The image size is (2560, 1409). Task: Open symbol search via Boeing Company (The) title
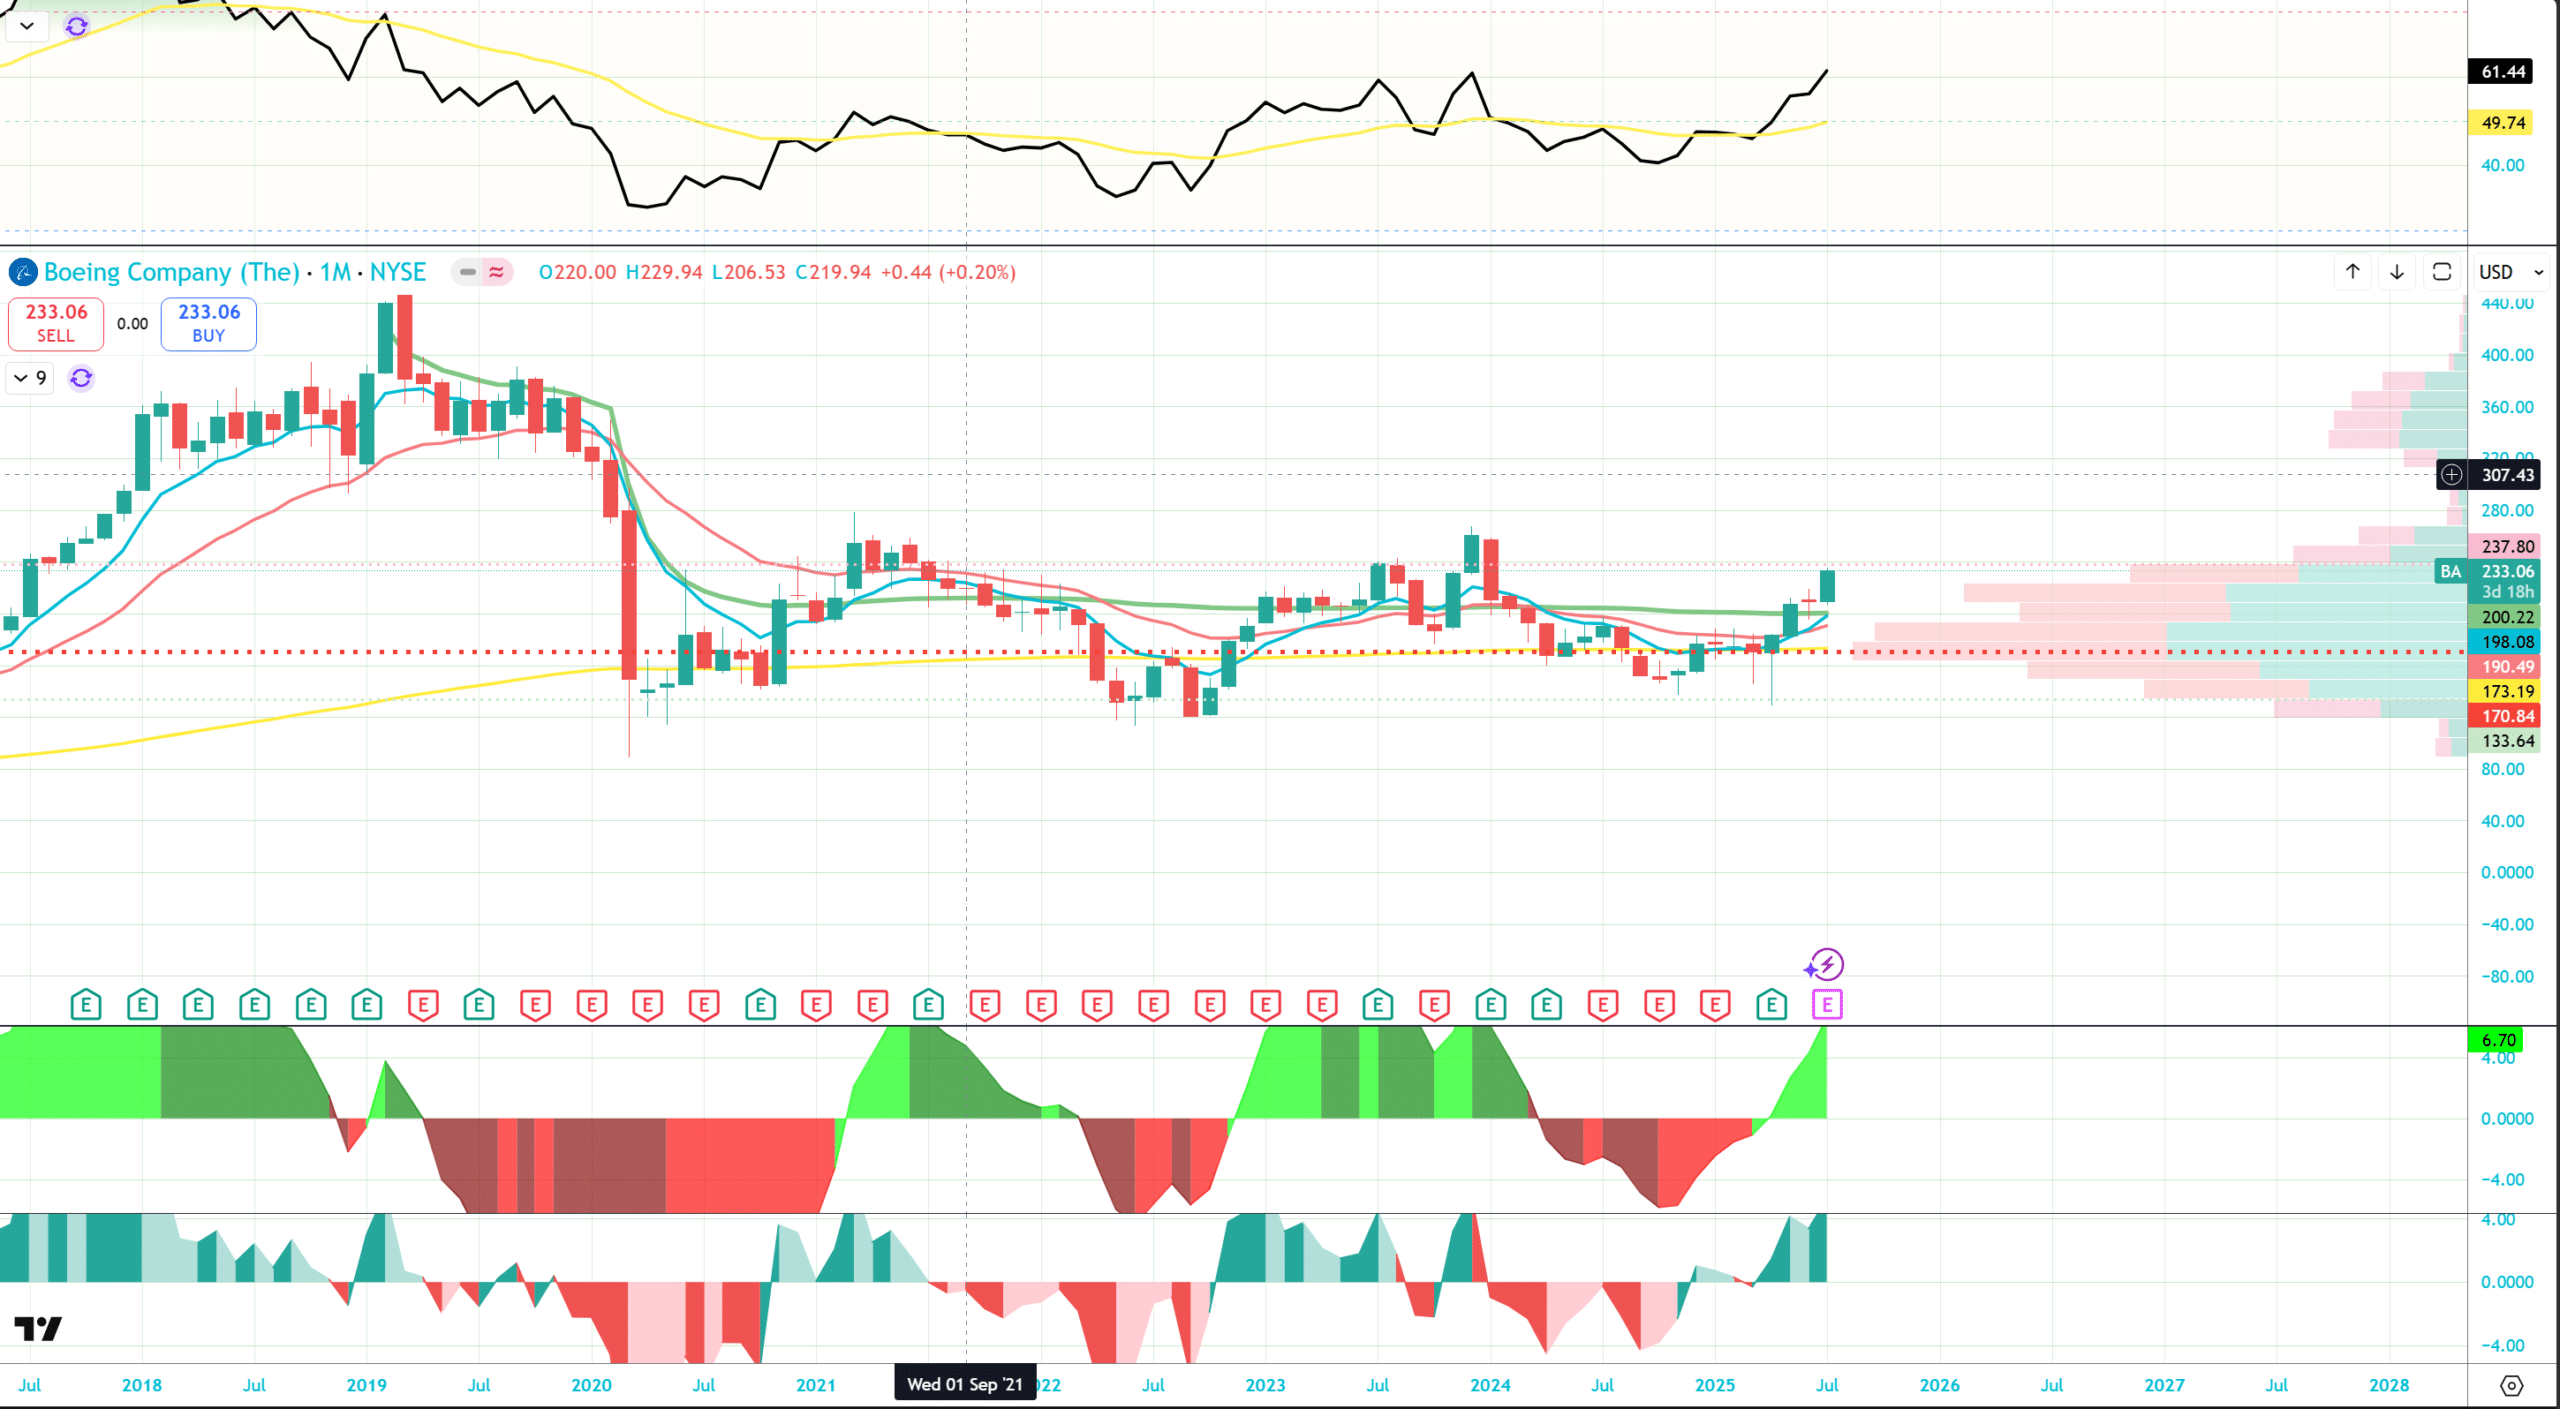171,272
